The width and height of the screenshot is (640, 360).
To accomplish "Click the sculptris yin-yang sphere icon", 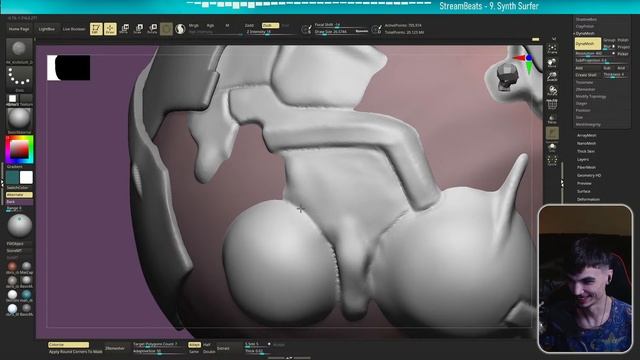I will pos(180,29).
